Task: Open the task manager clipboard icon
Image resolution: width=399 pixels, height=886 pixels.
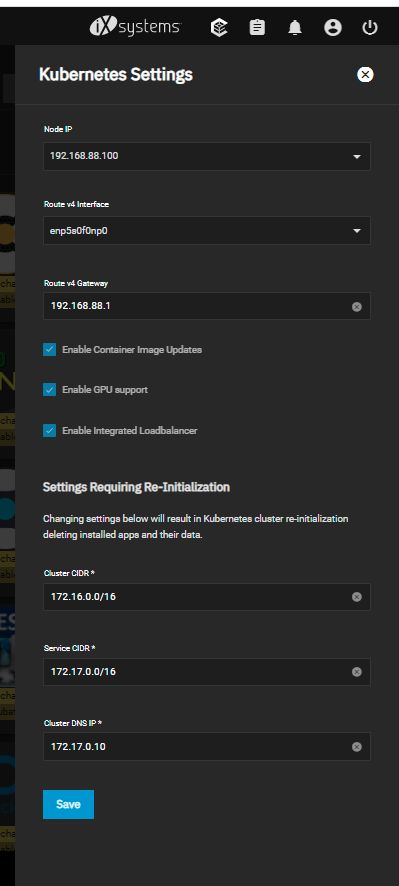Action: [257, 28]
